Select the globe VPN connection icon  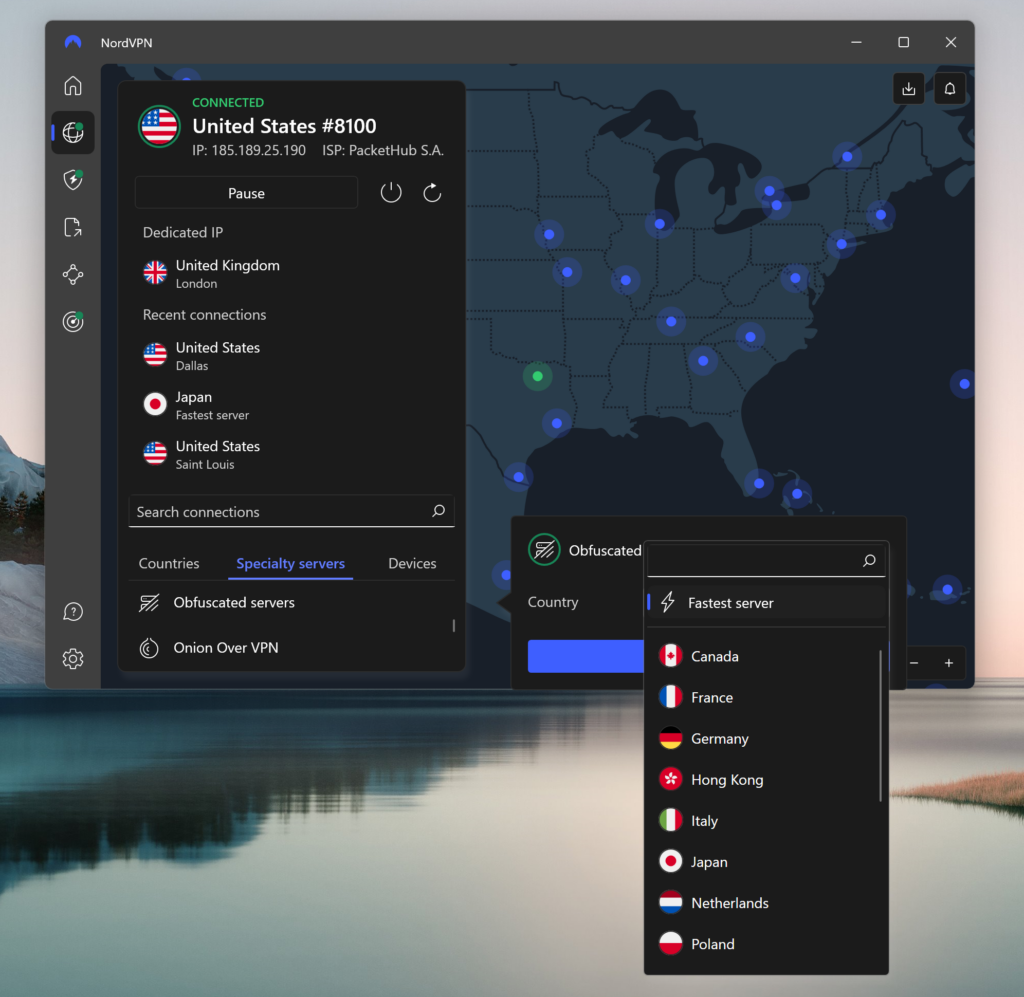72,133
